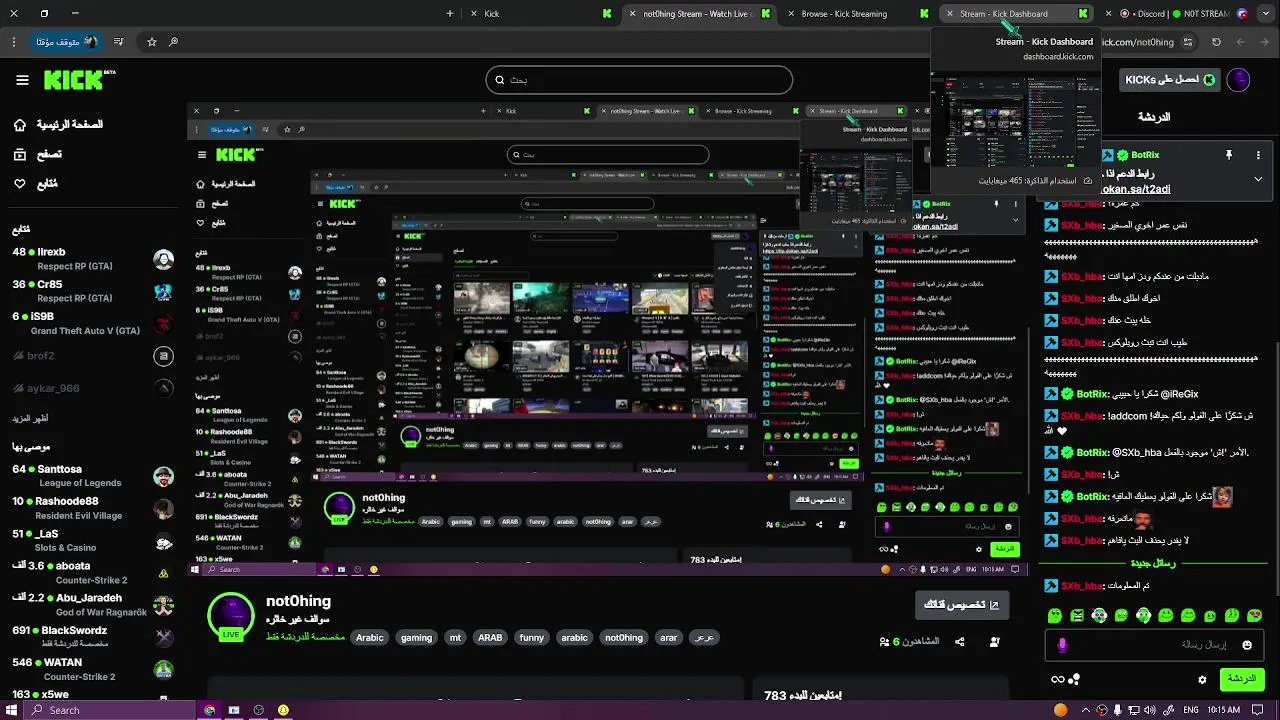Reload the page with browser refresh icon
This screenshot has width=1280, height=720.
1216,42
